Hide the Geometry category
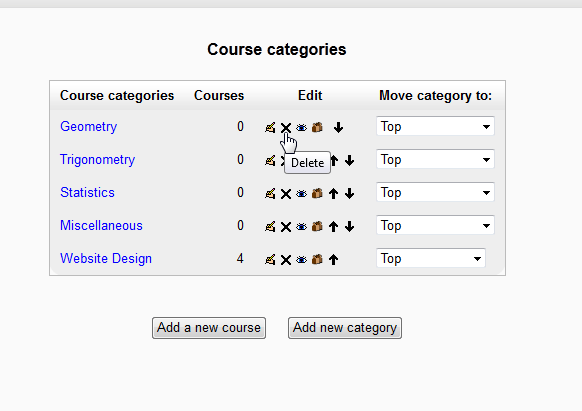The width and height of the screenshot is (582, 411). pos(301,128)
